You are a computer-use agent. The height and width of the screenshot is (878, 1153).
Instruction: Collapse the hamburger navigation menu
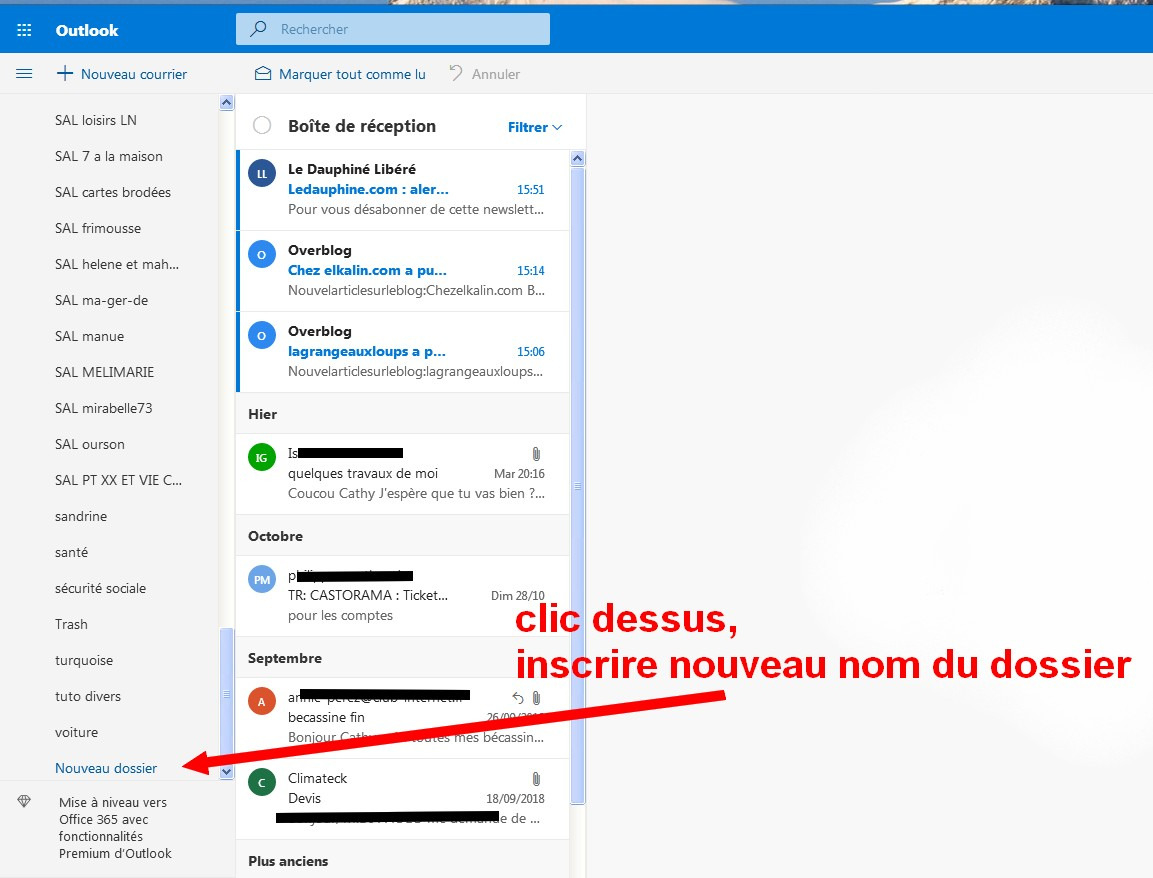pyautogui.click(x=24, y=74)
